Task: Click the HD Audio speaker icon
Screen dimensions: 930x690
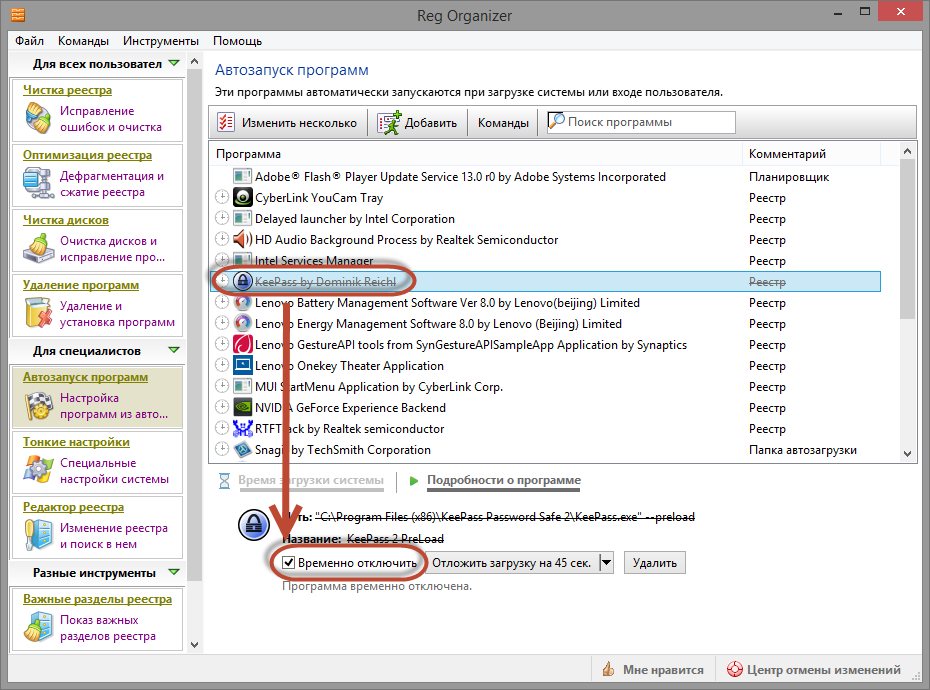Action: tap(242, 240)
